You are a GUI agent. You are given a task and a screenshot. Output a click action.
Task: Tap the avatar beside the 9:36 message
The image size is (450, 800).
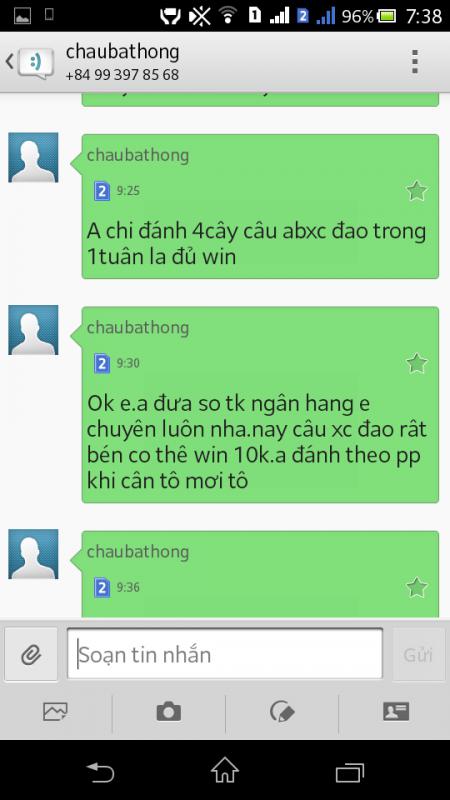pyautogui.click(x=33, y=554)
